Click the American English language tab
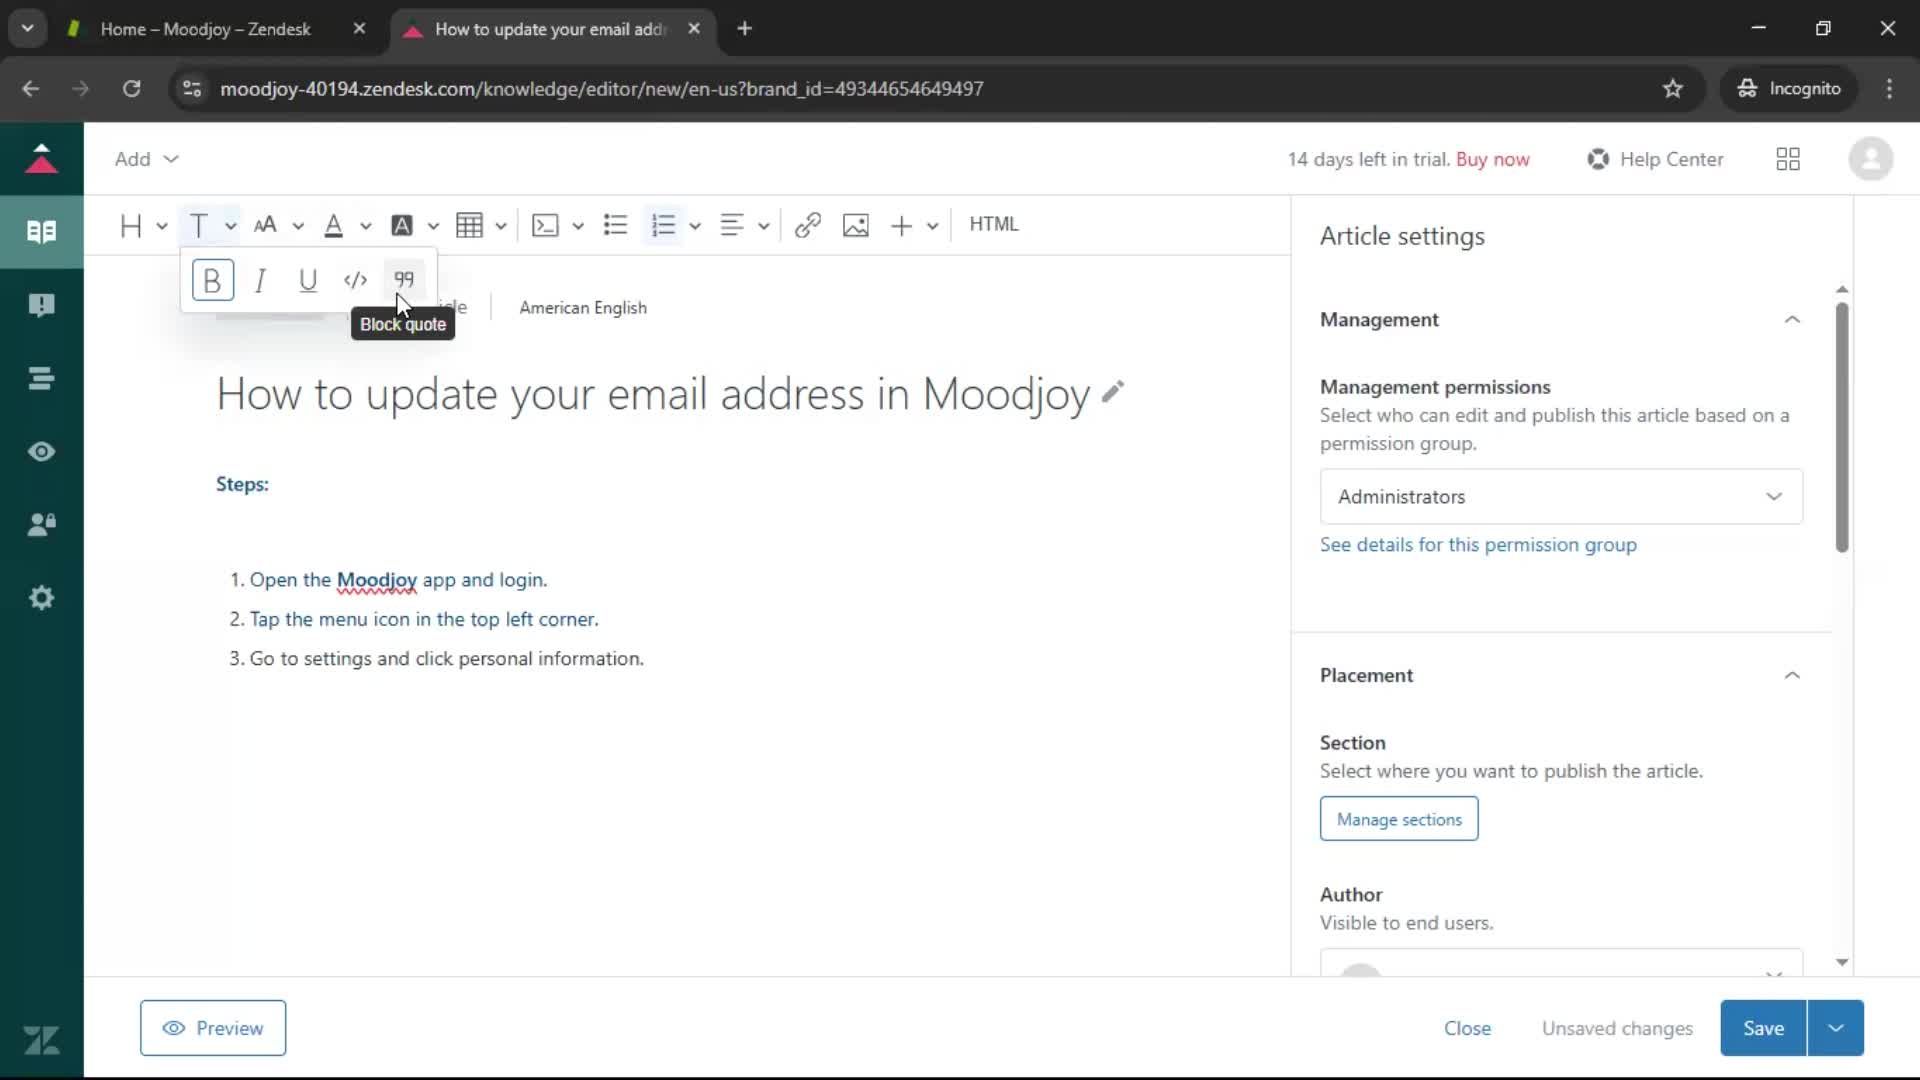 583,308
